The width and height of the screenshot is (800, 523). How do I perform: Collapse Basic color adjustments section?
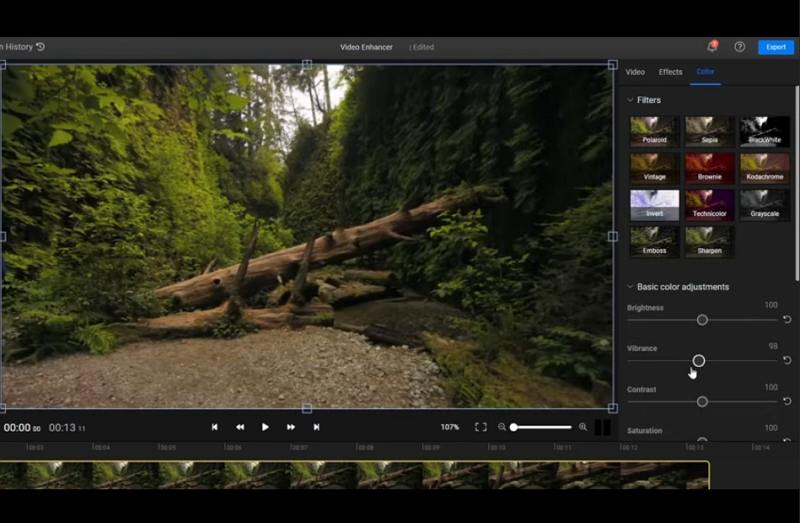630,287
